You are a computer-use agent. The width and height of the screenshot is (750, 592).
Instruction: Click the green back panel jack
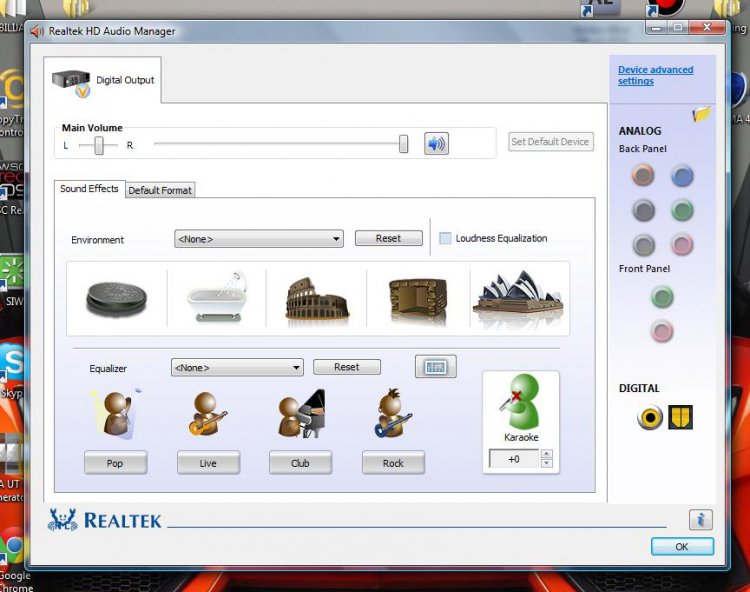pyautogui.click(x=682, y=210)
